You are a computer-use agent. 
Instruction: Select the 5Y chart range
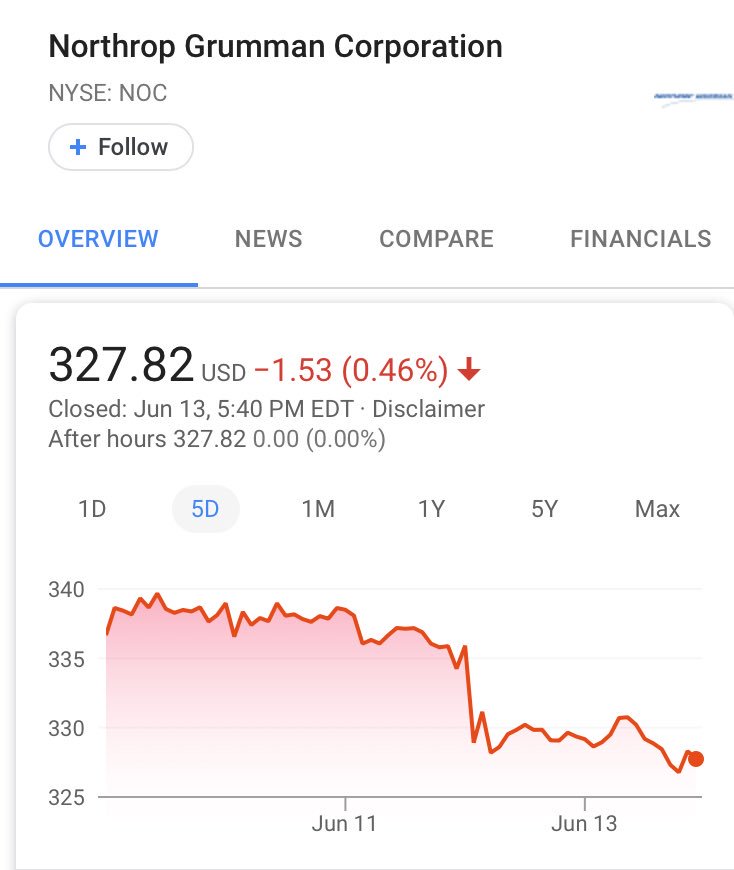(544, 509)
